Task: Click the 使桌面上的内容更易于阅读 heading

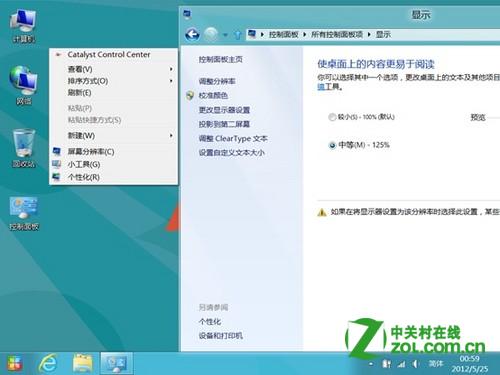Action: (376, 64)
